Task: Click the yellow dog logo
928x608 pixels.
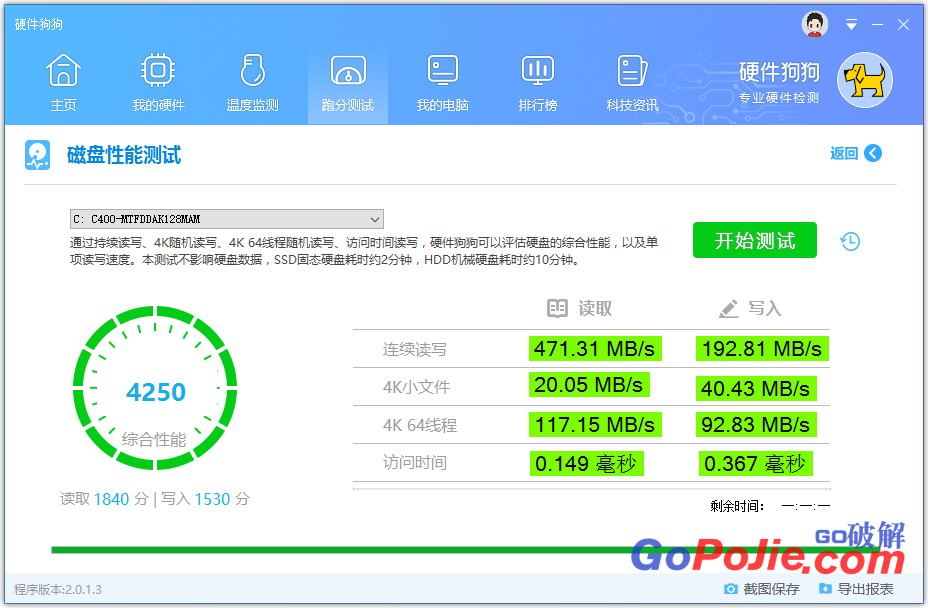Action: pyautogui.click(x=865, y=80)
